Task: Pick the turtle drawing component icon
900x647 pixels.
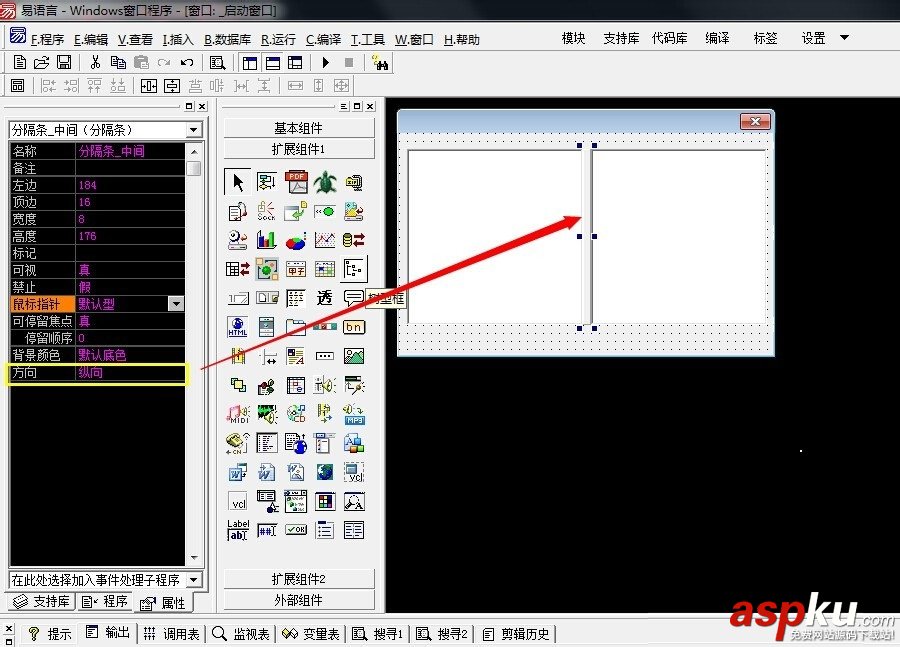Action: tap(325, 182)
